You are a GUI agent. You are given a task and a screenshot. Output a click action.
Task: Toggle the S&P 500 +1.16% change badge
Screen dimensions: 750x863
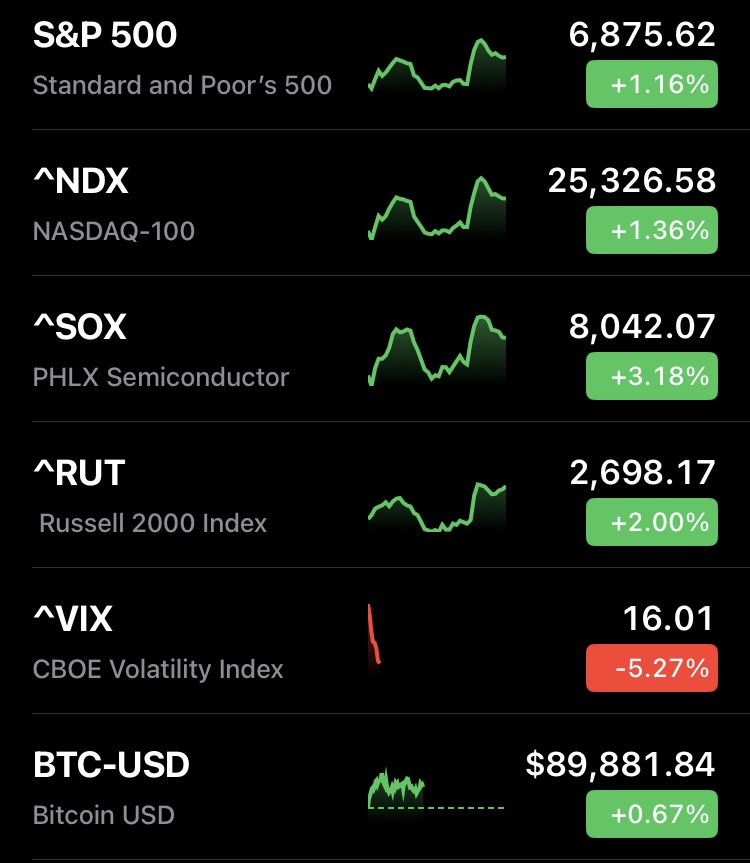point(651,85)
